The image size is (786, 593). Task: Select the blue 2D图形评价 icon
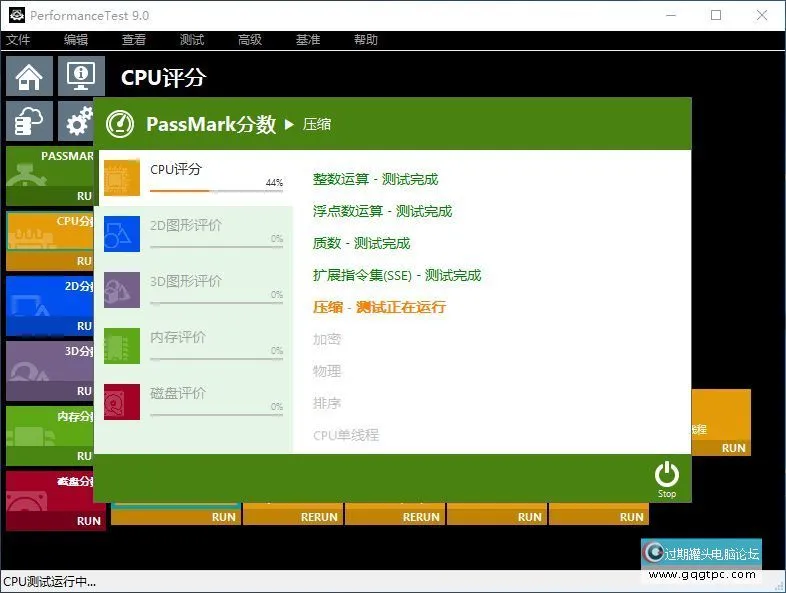122,234
